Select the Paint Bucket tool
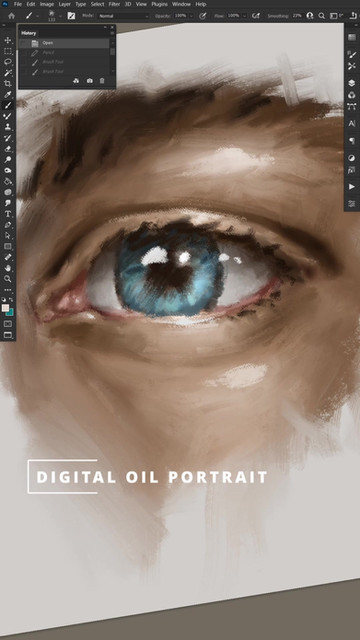The image size is (360, 640). coord(7,181)
